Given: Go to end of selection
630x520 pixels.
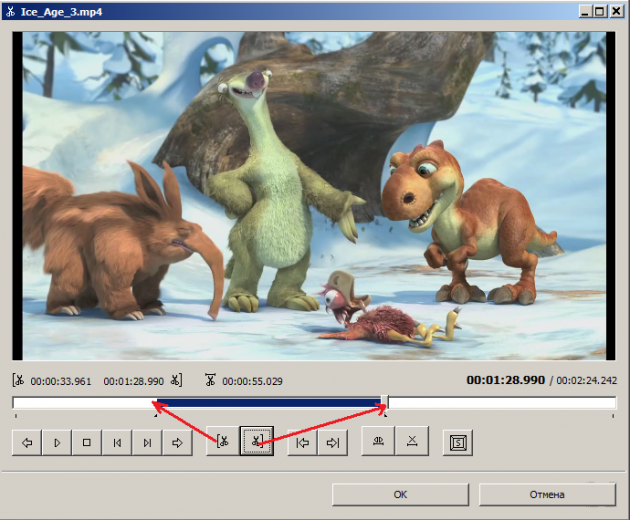Looking at the screenshot, I should [333, 442].
